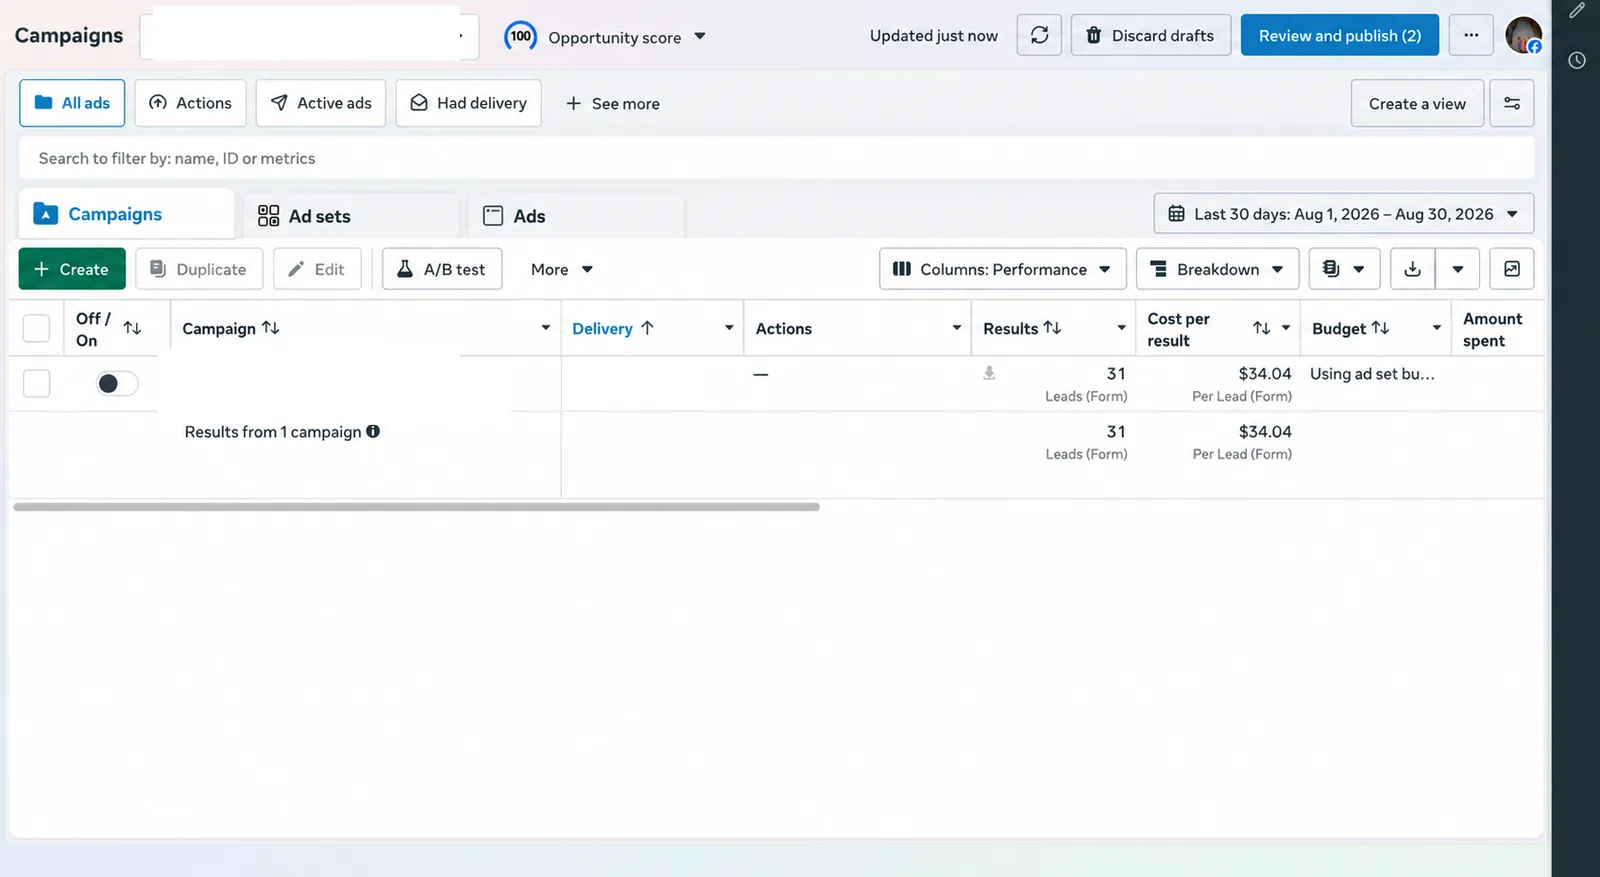The height and width of the screenshot is (877, 1600).
Task: Focus the search filter input field
Action: (x=776, y=158)
